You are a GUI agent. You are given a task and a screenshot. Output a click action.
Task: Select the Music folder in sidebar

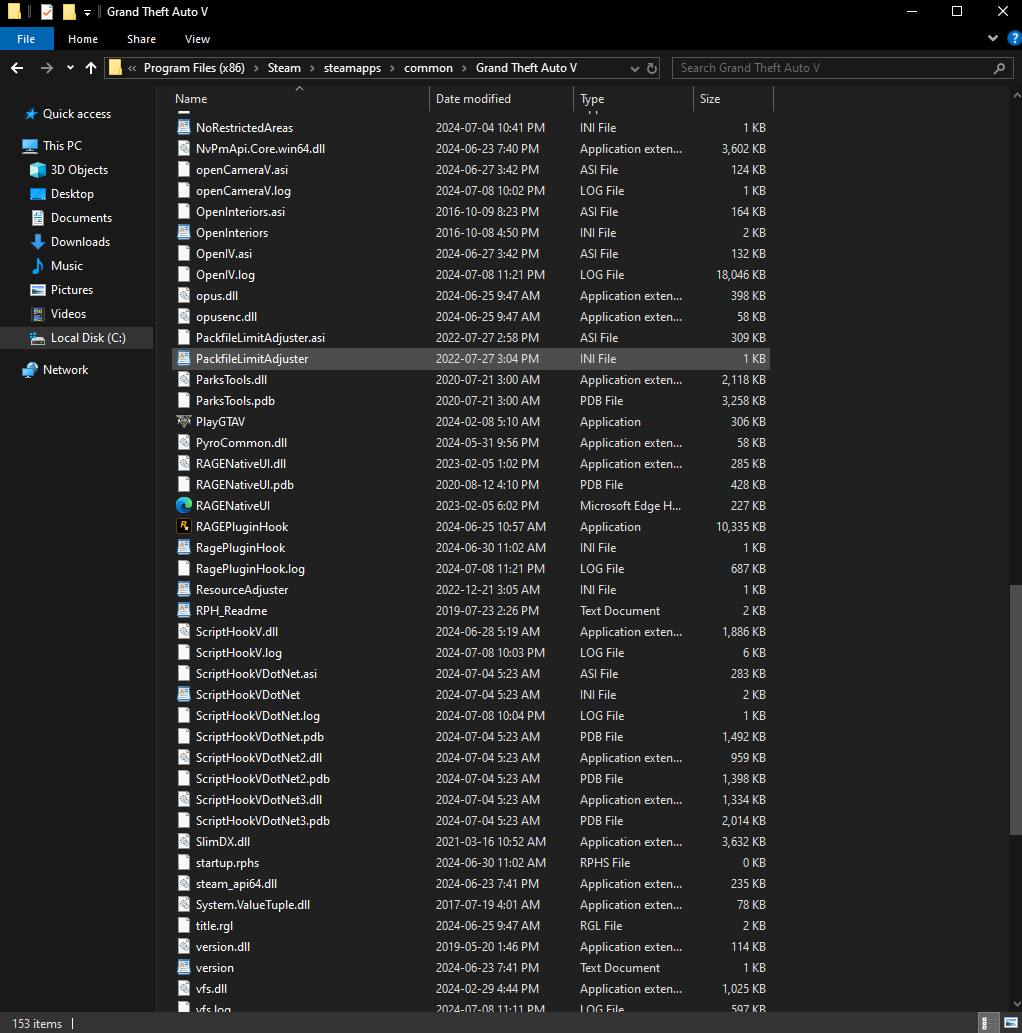67,266
